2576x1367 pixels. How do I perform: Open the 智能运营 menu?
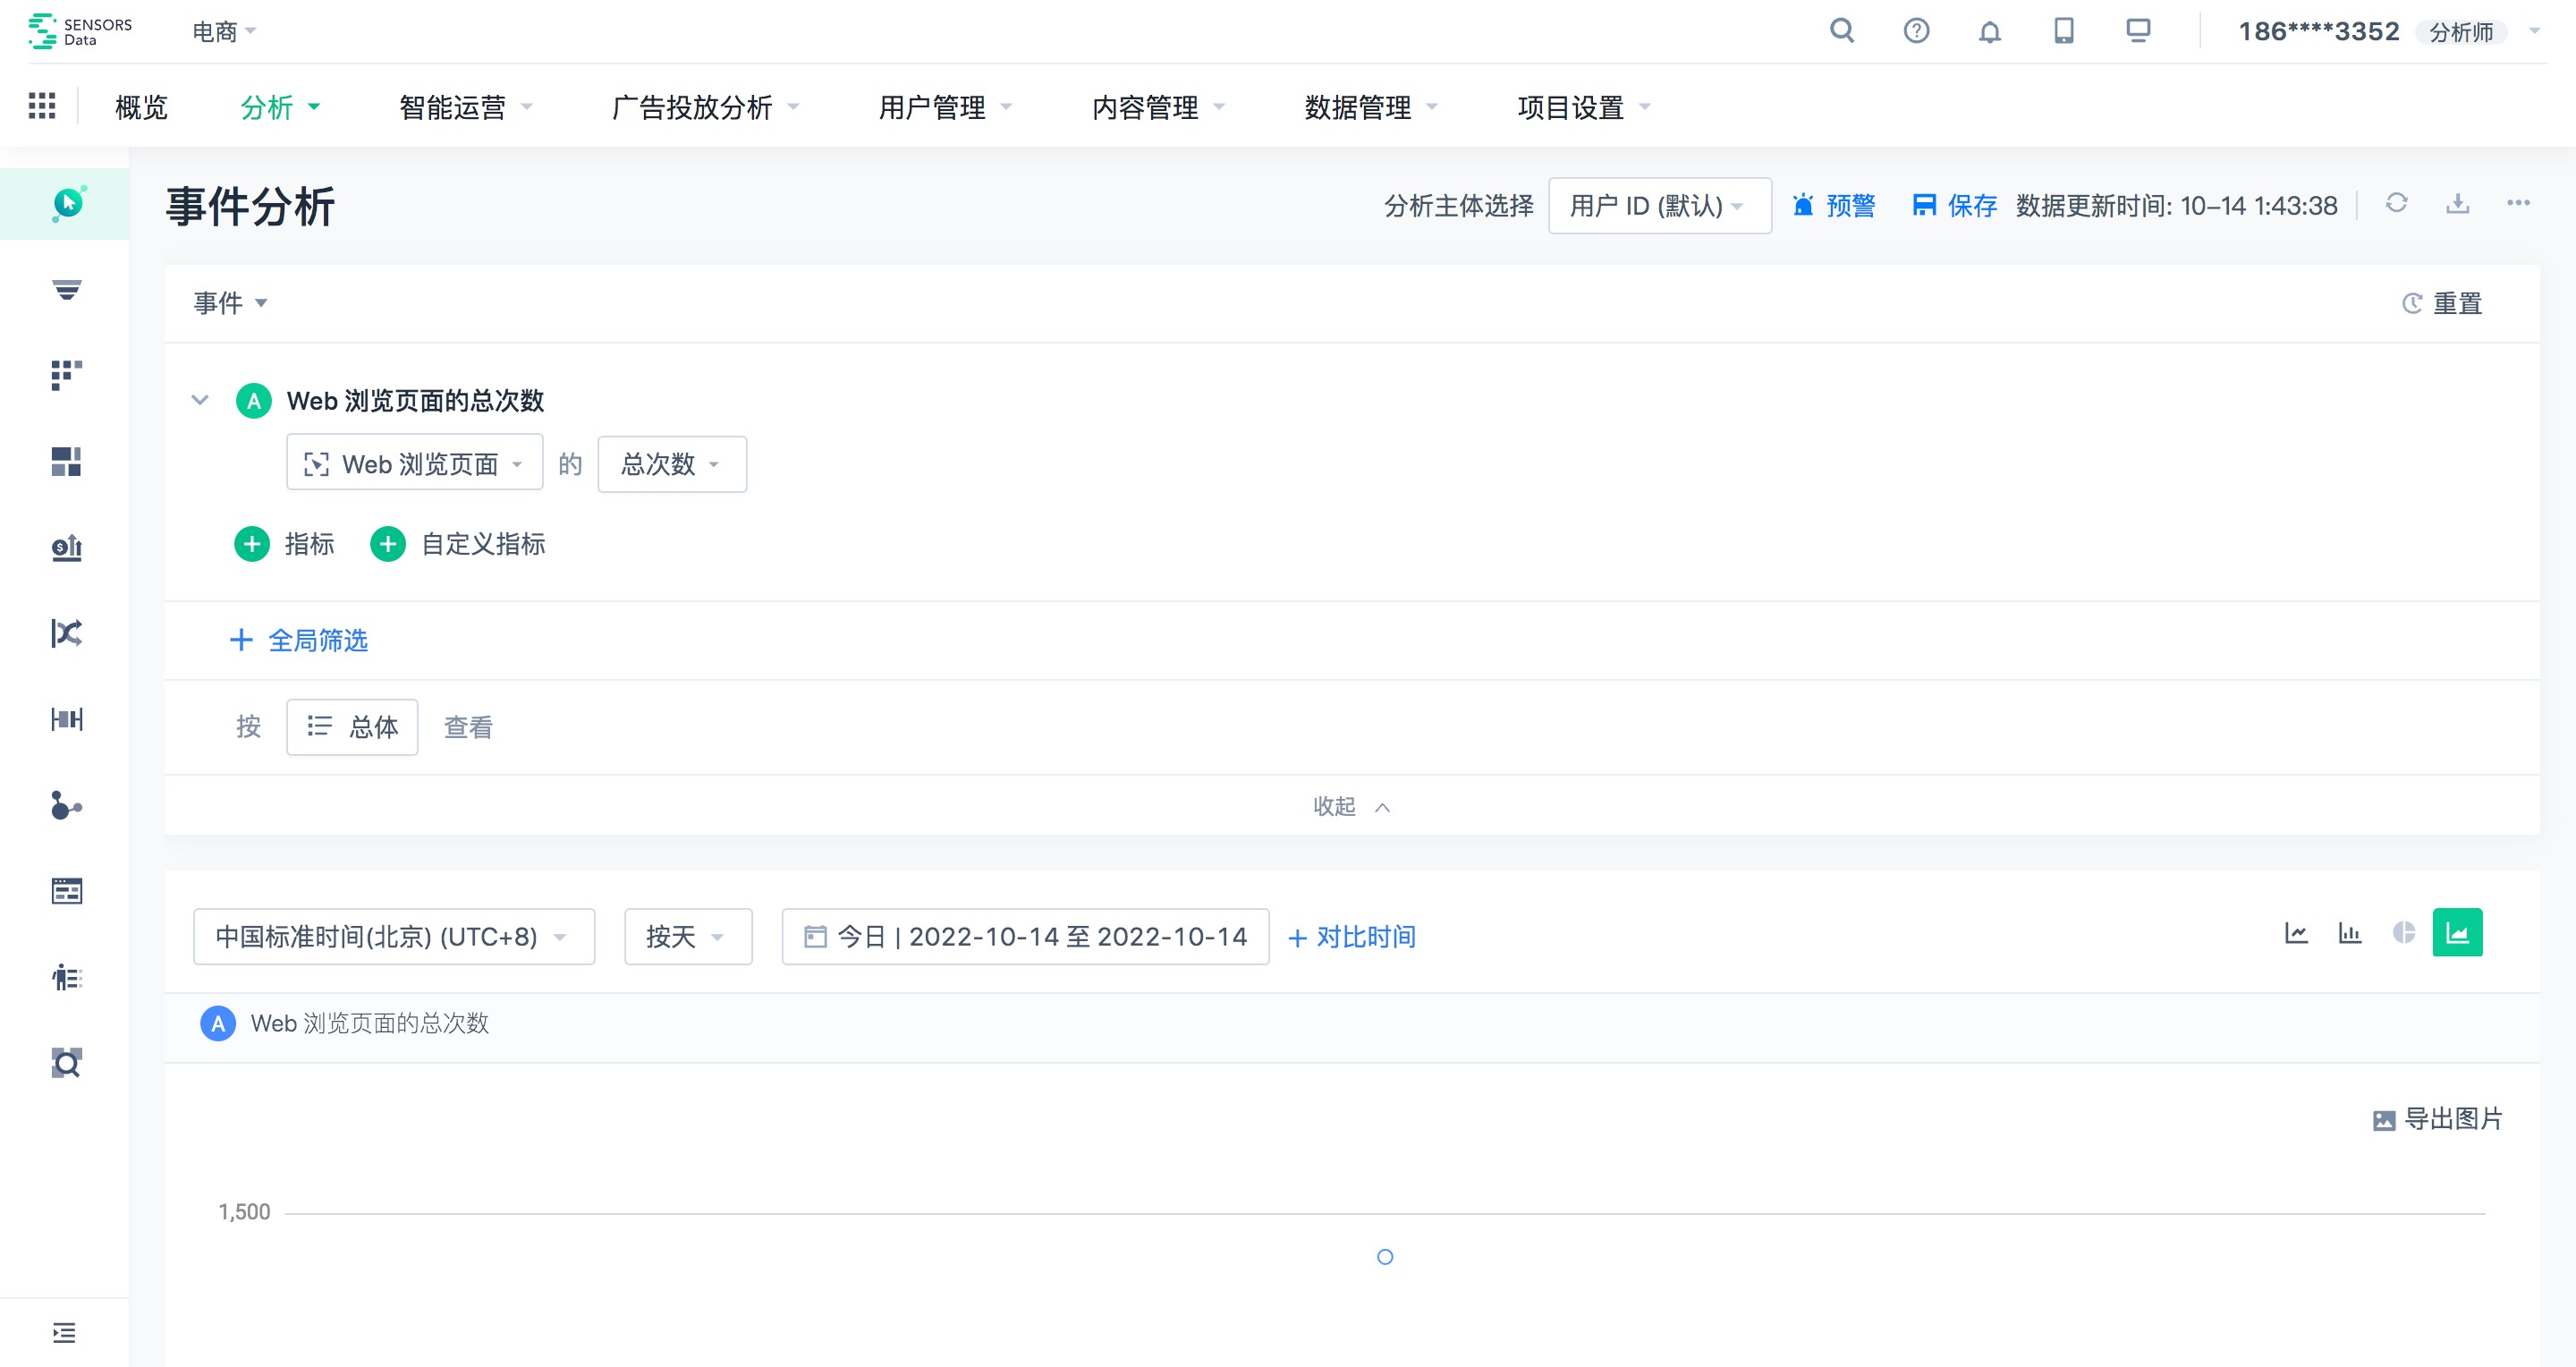[x=466, y=106]
